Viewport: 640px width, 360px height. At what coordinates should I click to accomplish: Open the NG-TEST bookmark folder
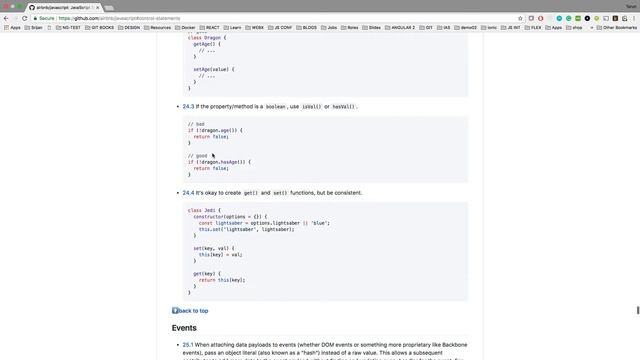[68, 28]
